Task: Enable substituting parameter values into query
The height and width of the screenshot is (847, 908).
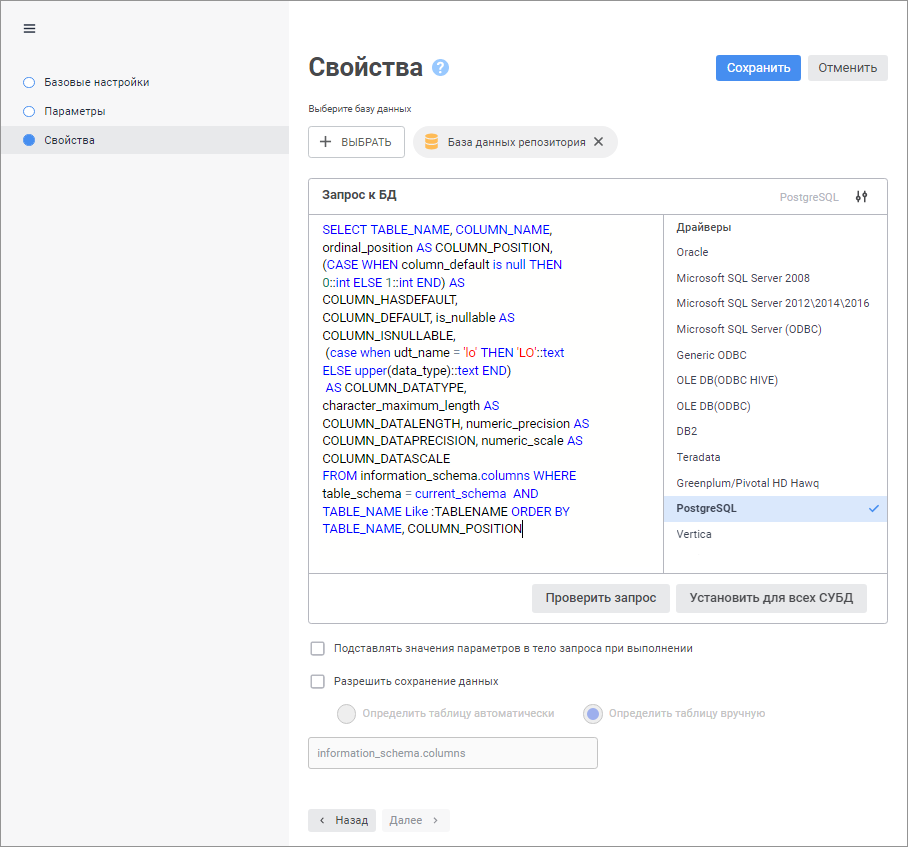Action: pyautogui.click(x=318, y=648)
